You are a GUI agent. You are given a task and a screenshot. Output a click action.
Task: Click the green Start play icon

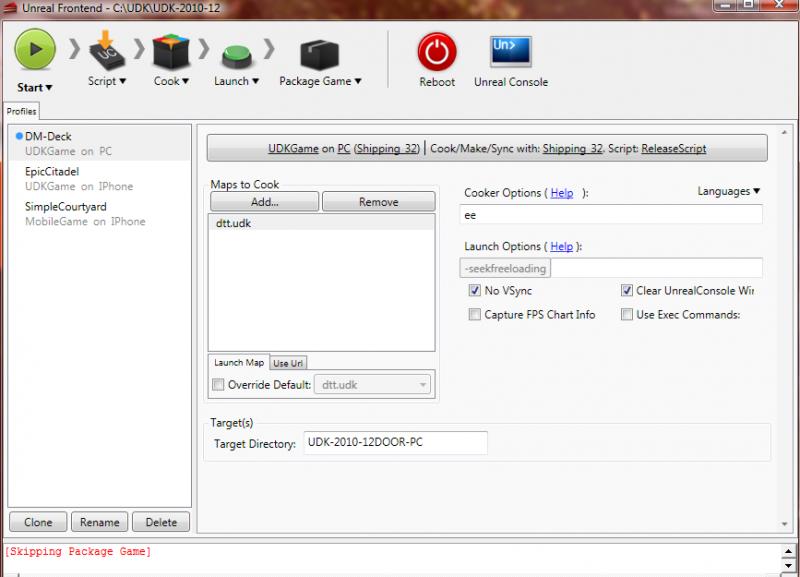(x=35, y=49)
